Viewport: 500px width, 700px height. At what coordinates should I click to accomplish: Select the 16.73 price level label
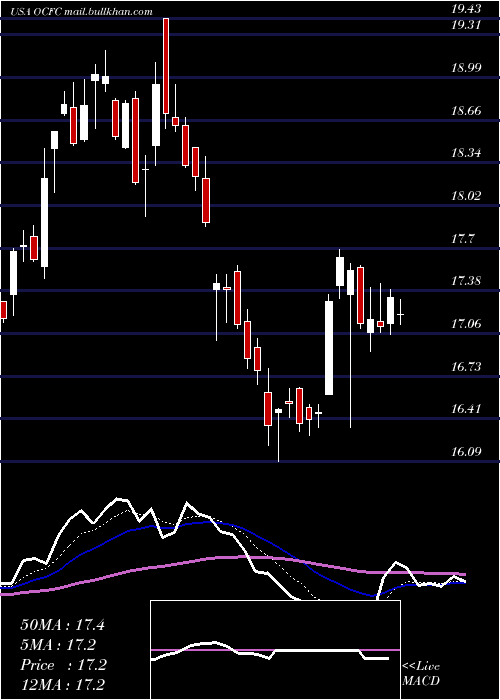(x=466, y=367)
